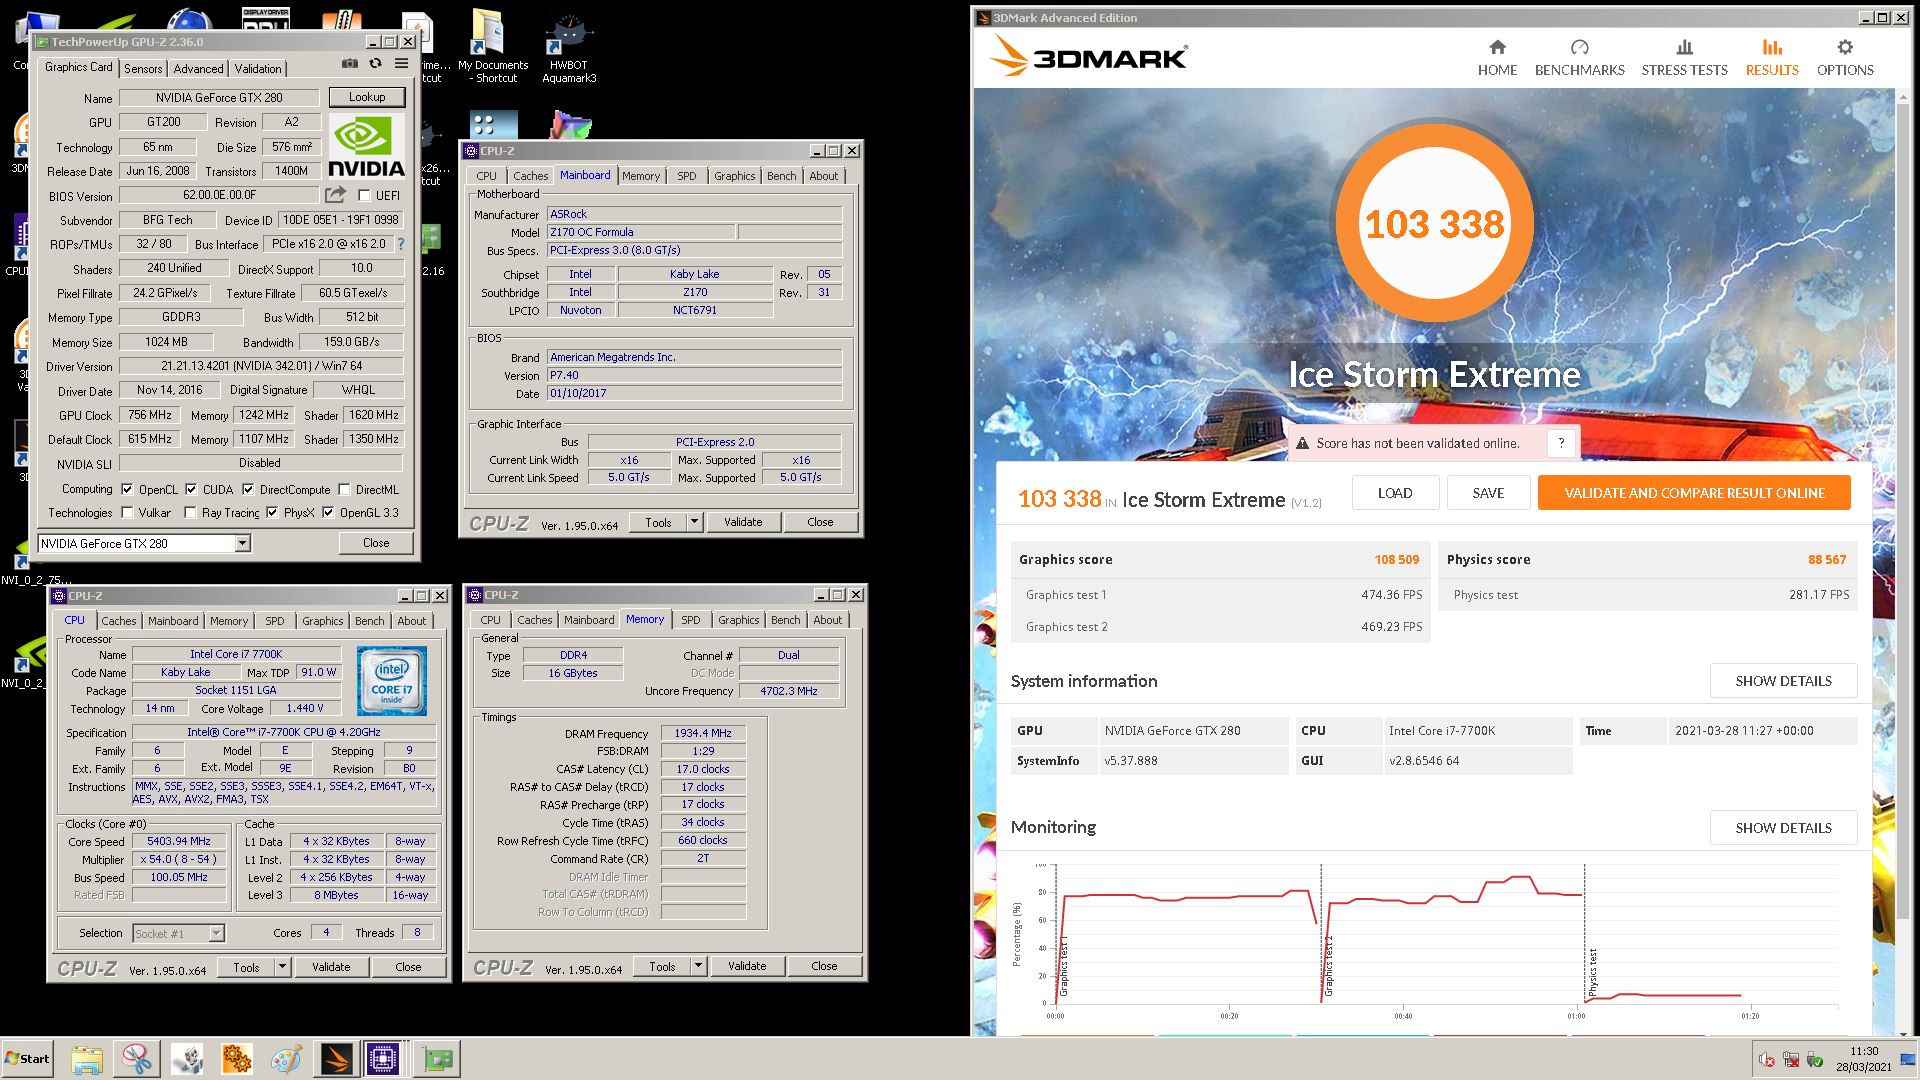The image size is (1920, 1080).
Task: Open Caches tab in CPU-Z CPU window
Action: click(x=119, y=621)
